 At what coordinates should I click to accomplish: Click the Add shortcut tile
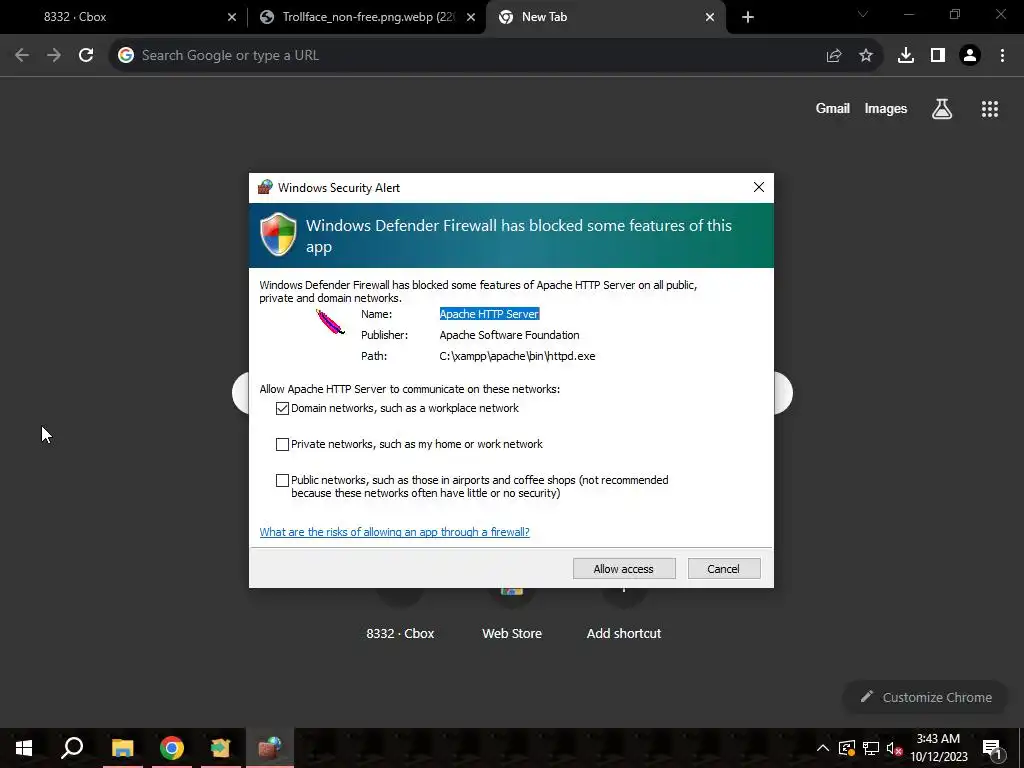pos(624,633)
